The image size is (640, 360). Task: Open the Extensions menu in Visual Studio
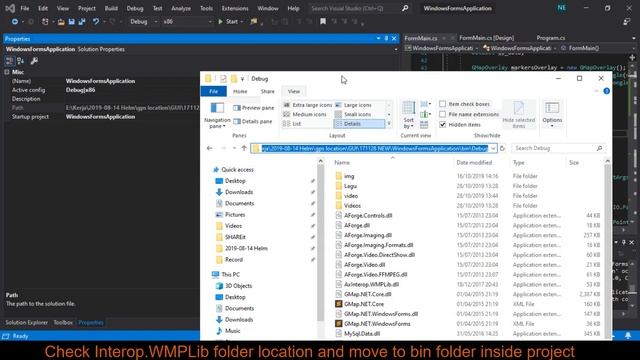(235, 8)
